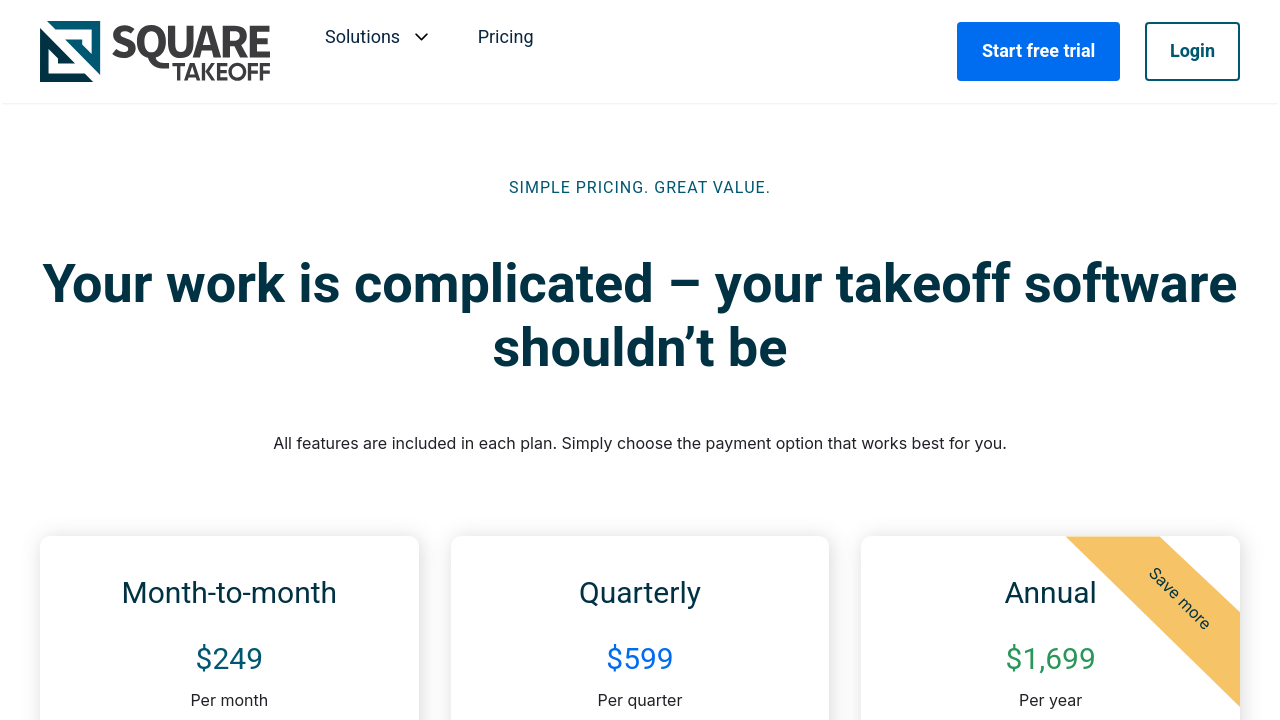Click the $1,699 annual price
The height and width of the screenshot is (720, 1280).
click(1050, 659)
